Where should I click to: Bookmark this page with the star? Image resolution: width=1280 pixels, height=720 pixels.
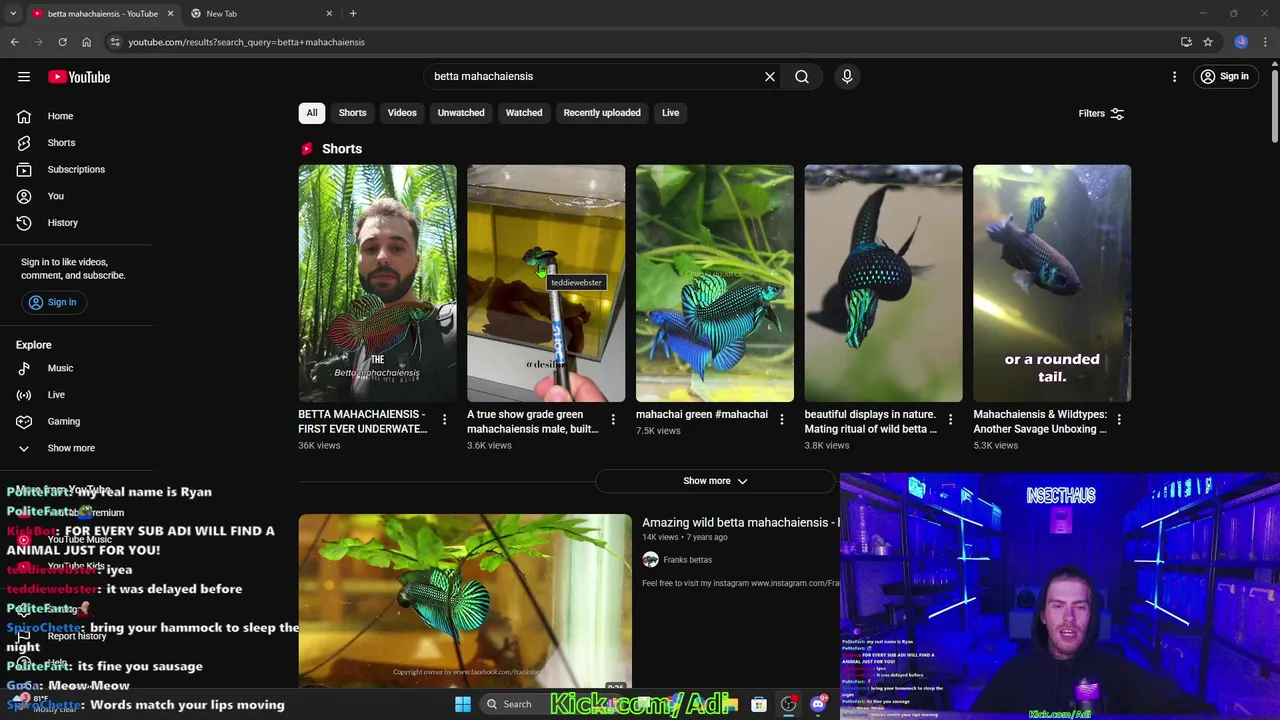click(x=1208, y=42)
